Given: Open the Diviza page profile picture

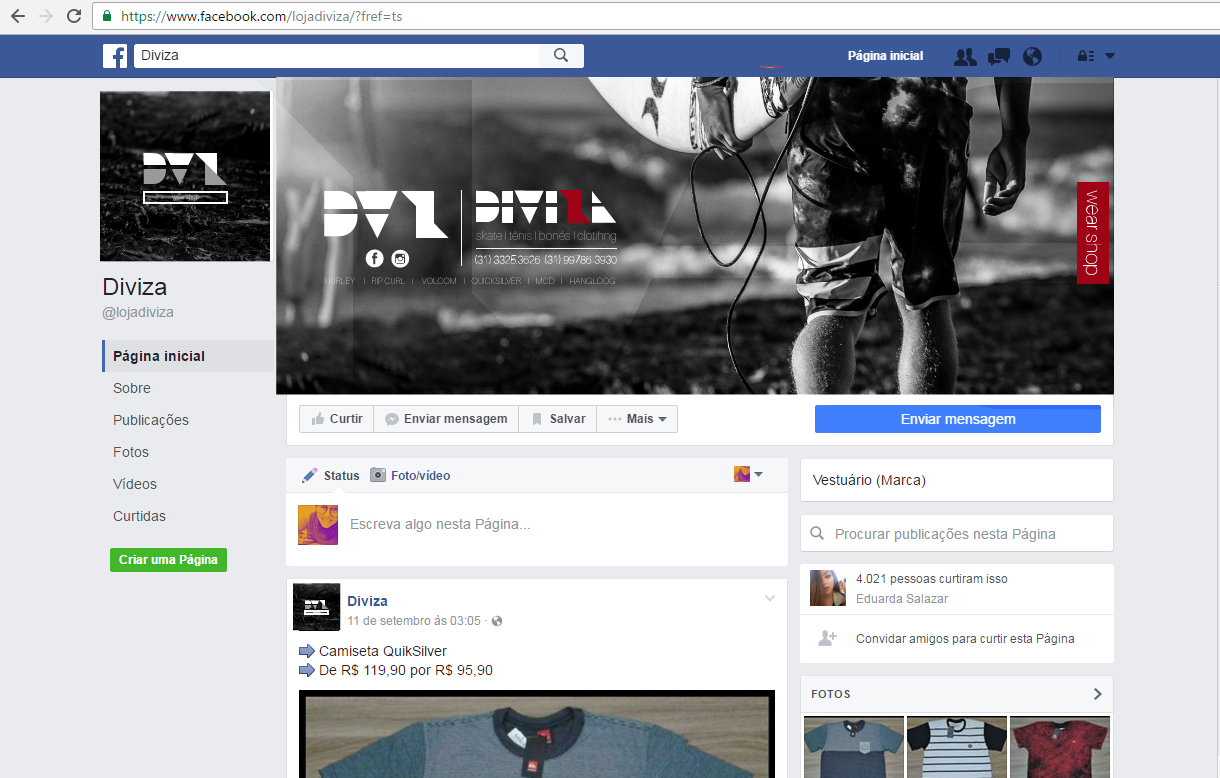Looking at the screenshot, I should [x=185, y=176].
